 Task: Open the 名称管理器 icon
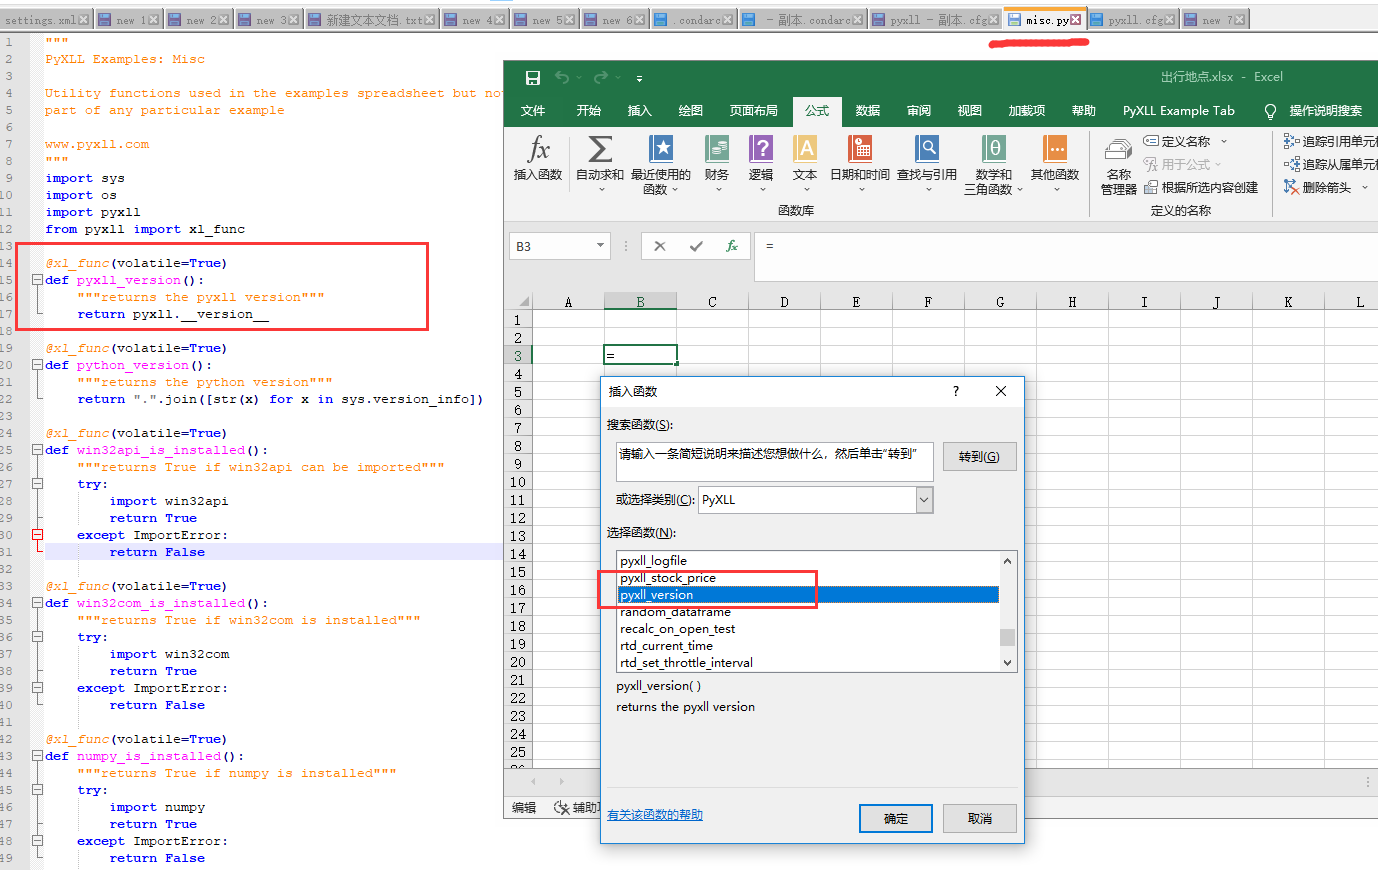(1118, 150)
